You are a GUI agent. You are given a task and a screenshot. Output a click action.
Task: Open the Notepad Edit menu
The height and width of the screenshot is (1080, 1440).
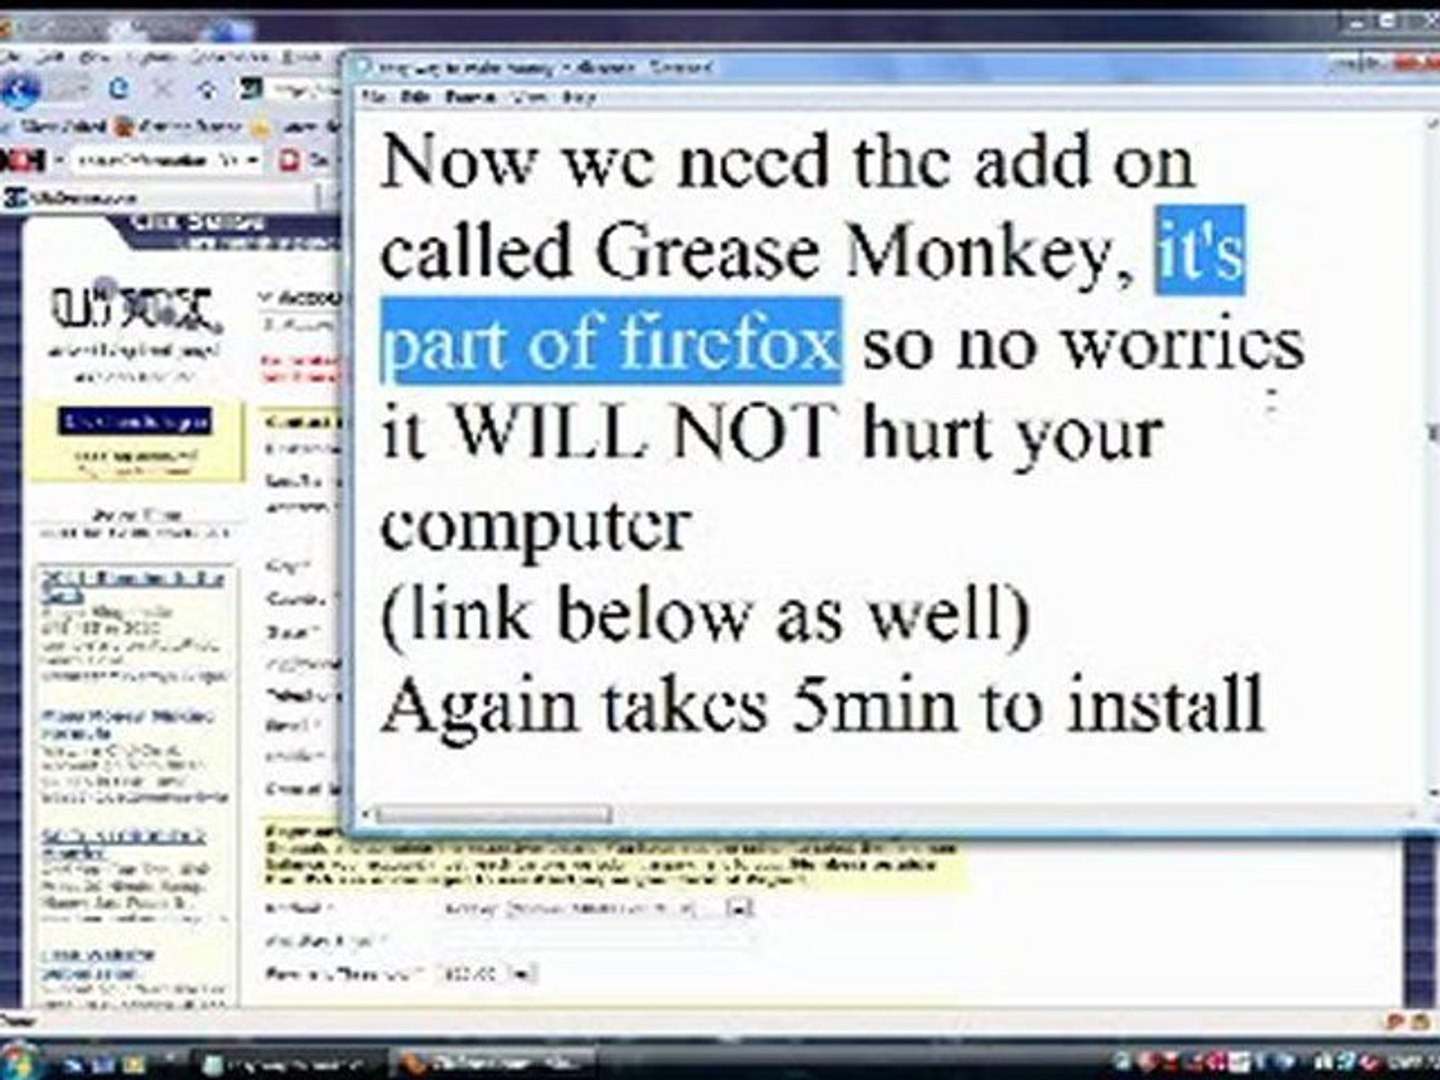point(415,97)
